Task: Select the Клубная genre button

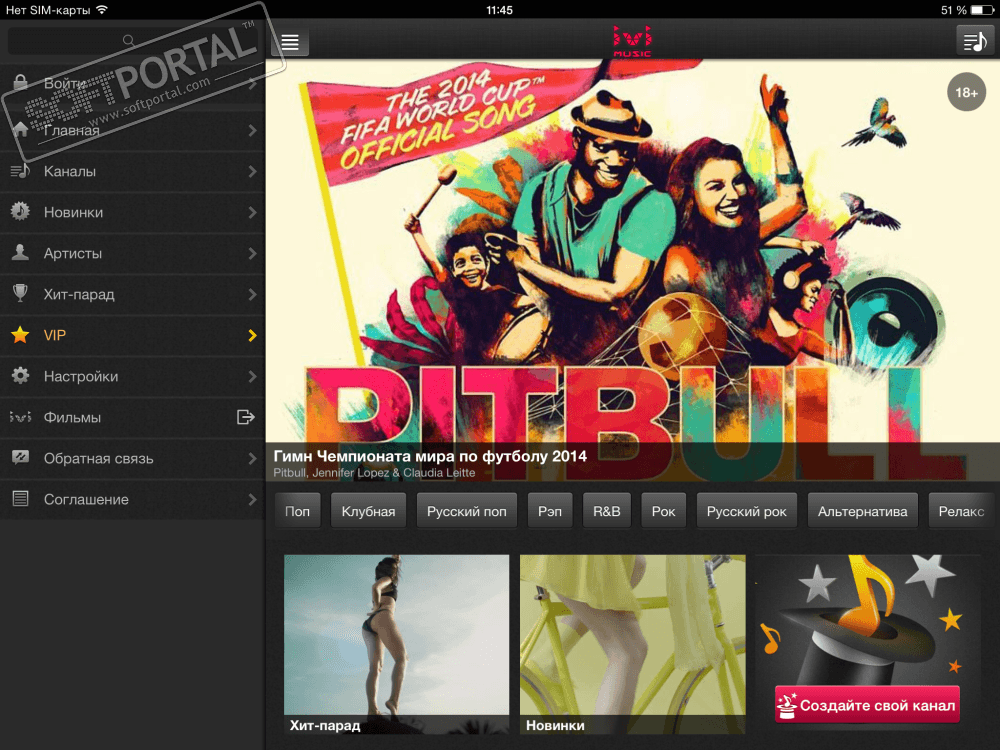Action: (x=368, y=511)
